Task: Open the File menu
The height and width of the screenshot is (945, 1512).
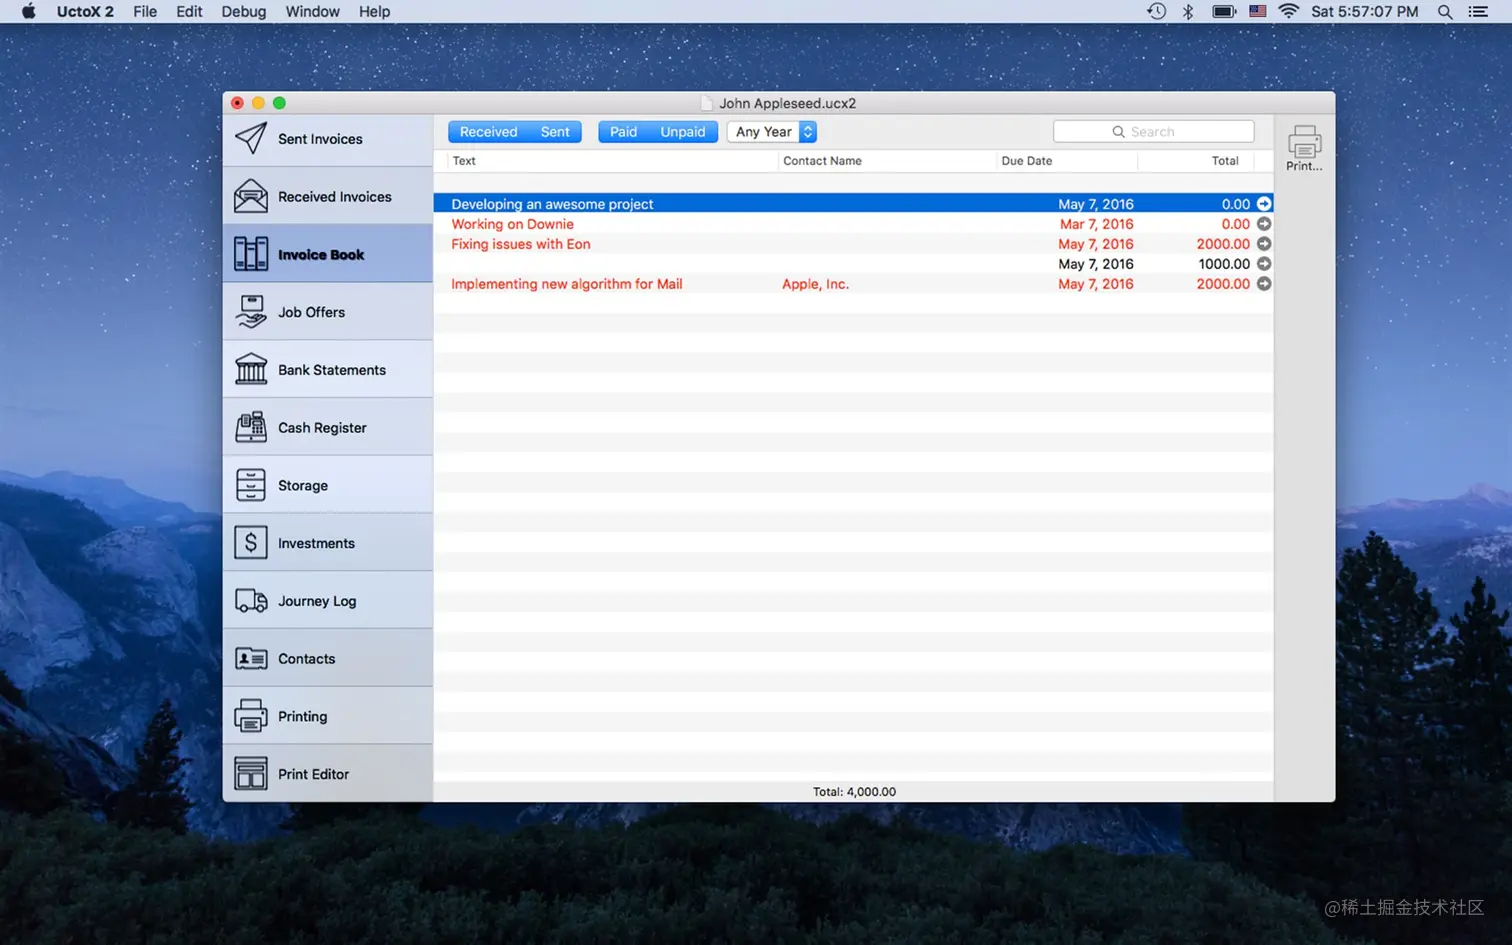Action: click(x=145, y=11)
